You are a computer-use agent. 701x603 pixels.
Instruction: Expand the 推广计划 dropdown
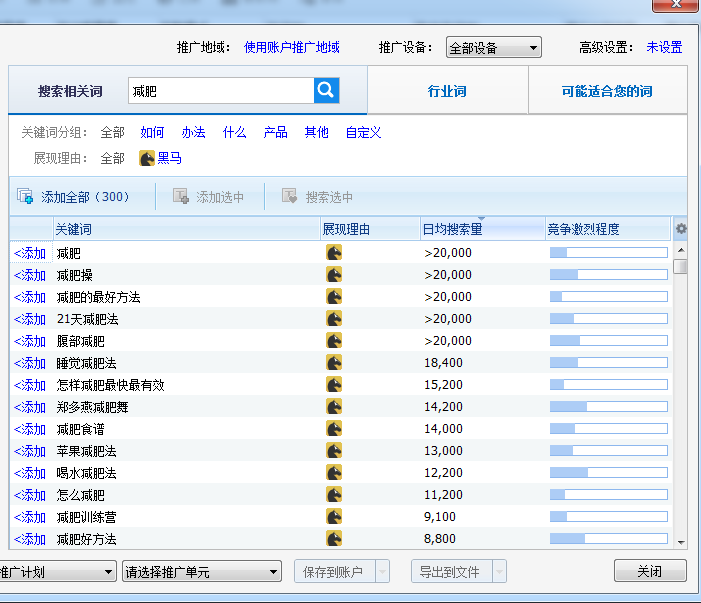coord(58,572)
